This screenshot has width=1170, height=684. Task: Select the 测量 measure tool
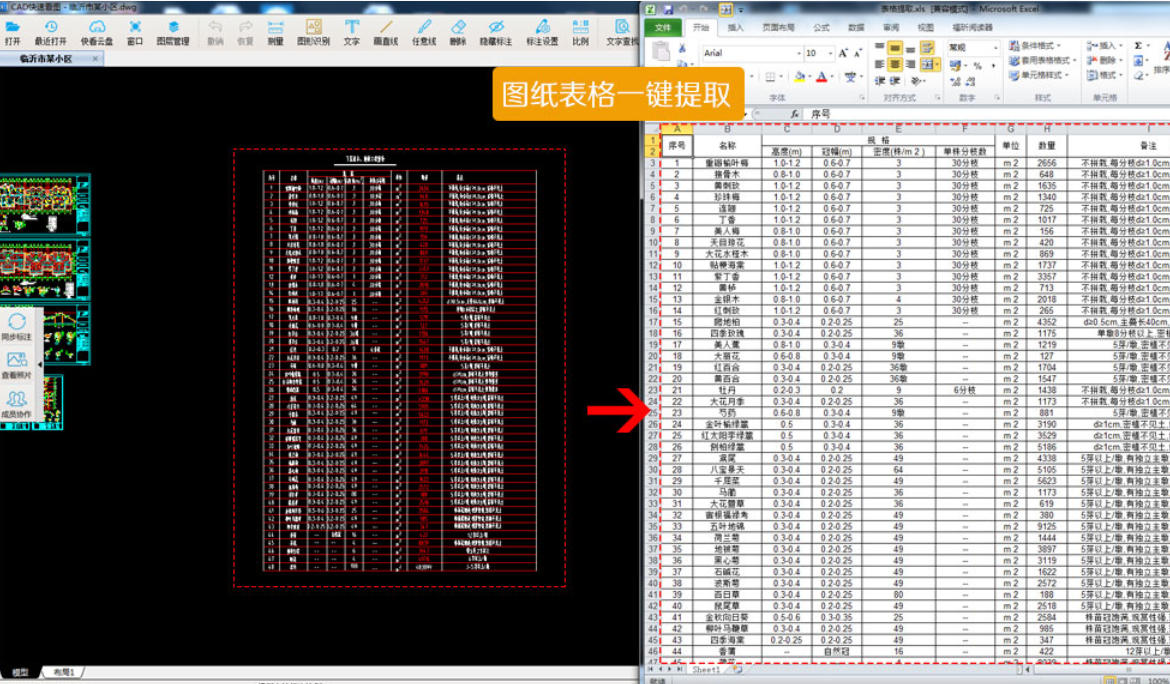(276, 32)
